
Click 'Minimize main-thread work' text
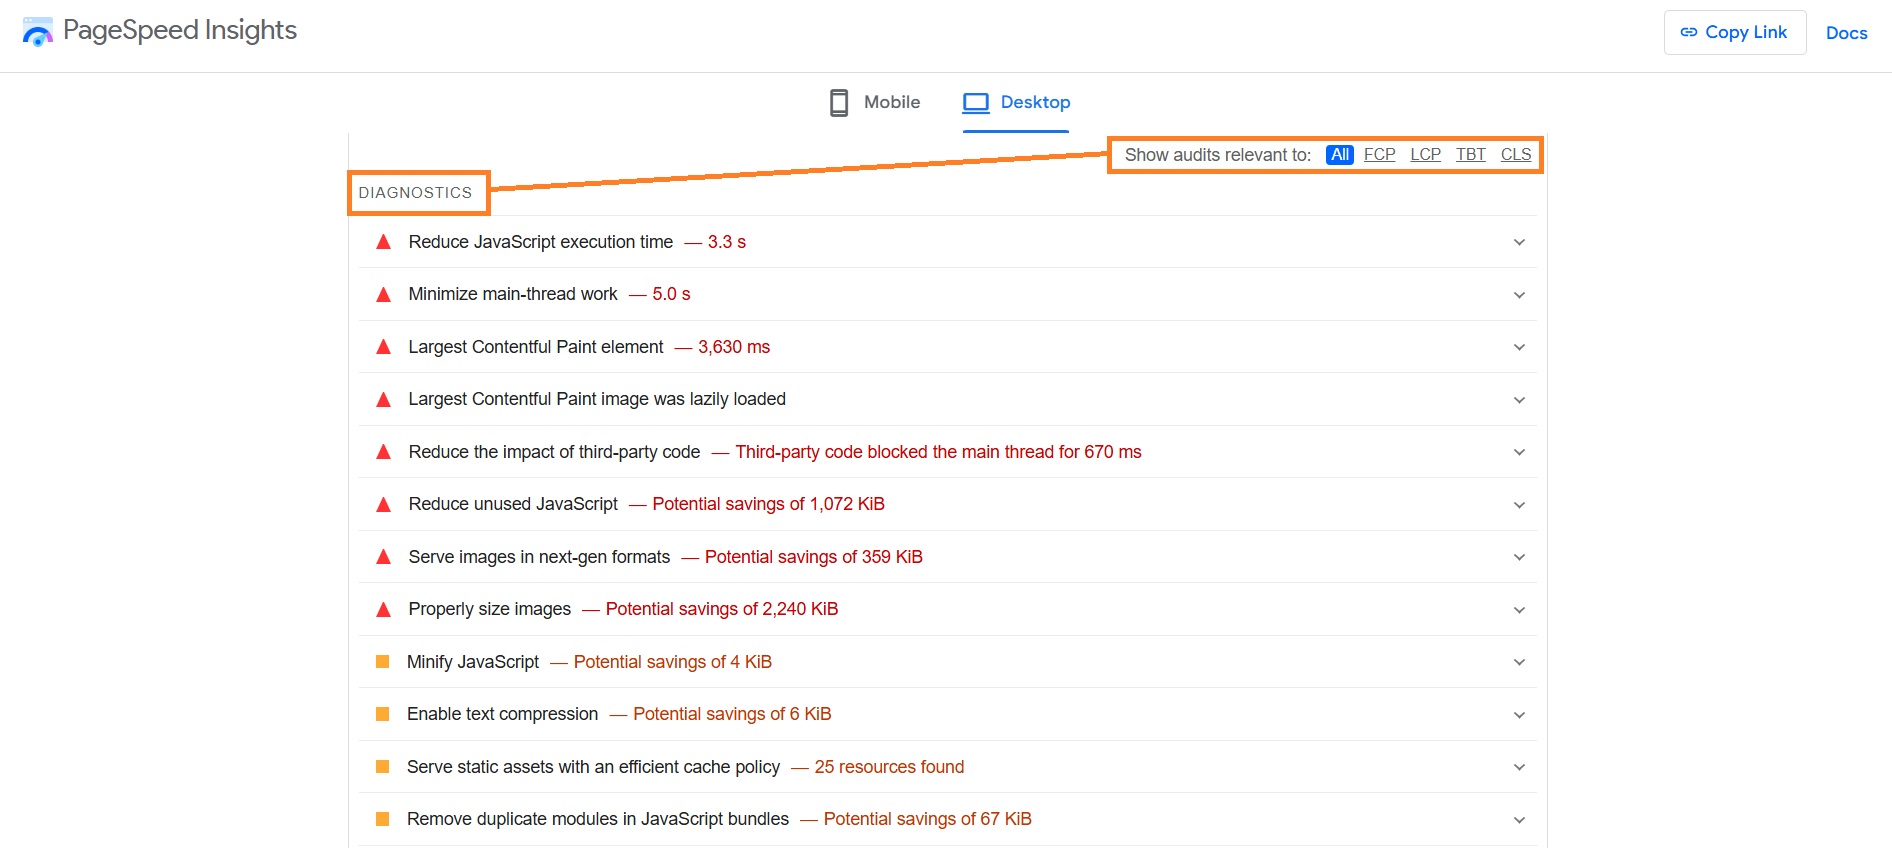point(513,294)
